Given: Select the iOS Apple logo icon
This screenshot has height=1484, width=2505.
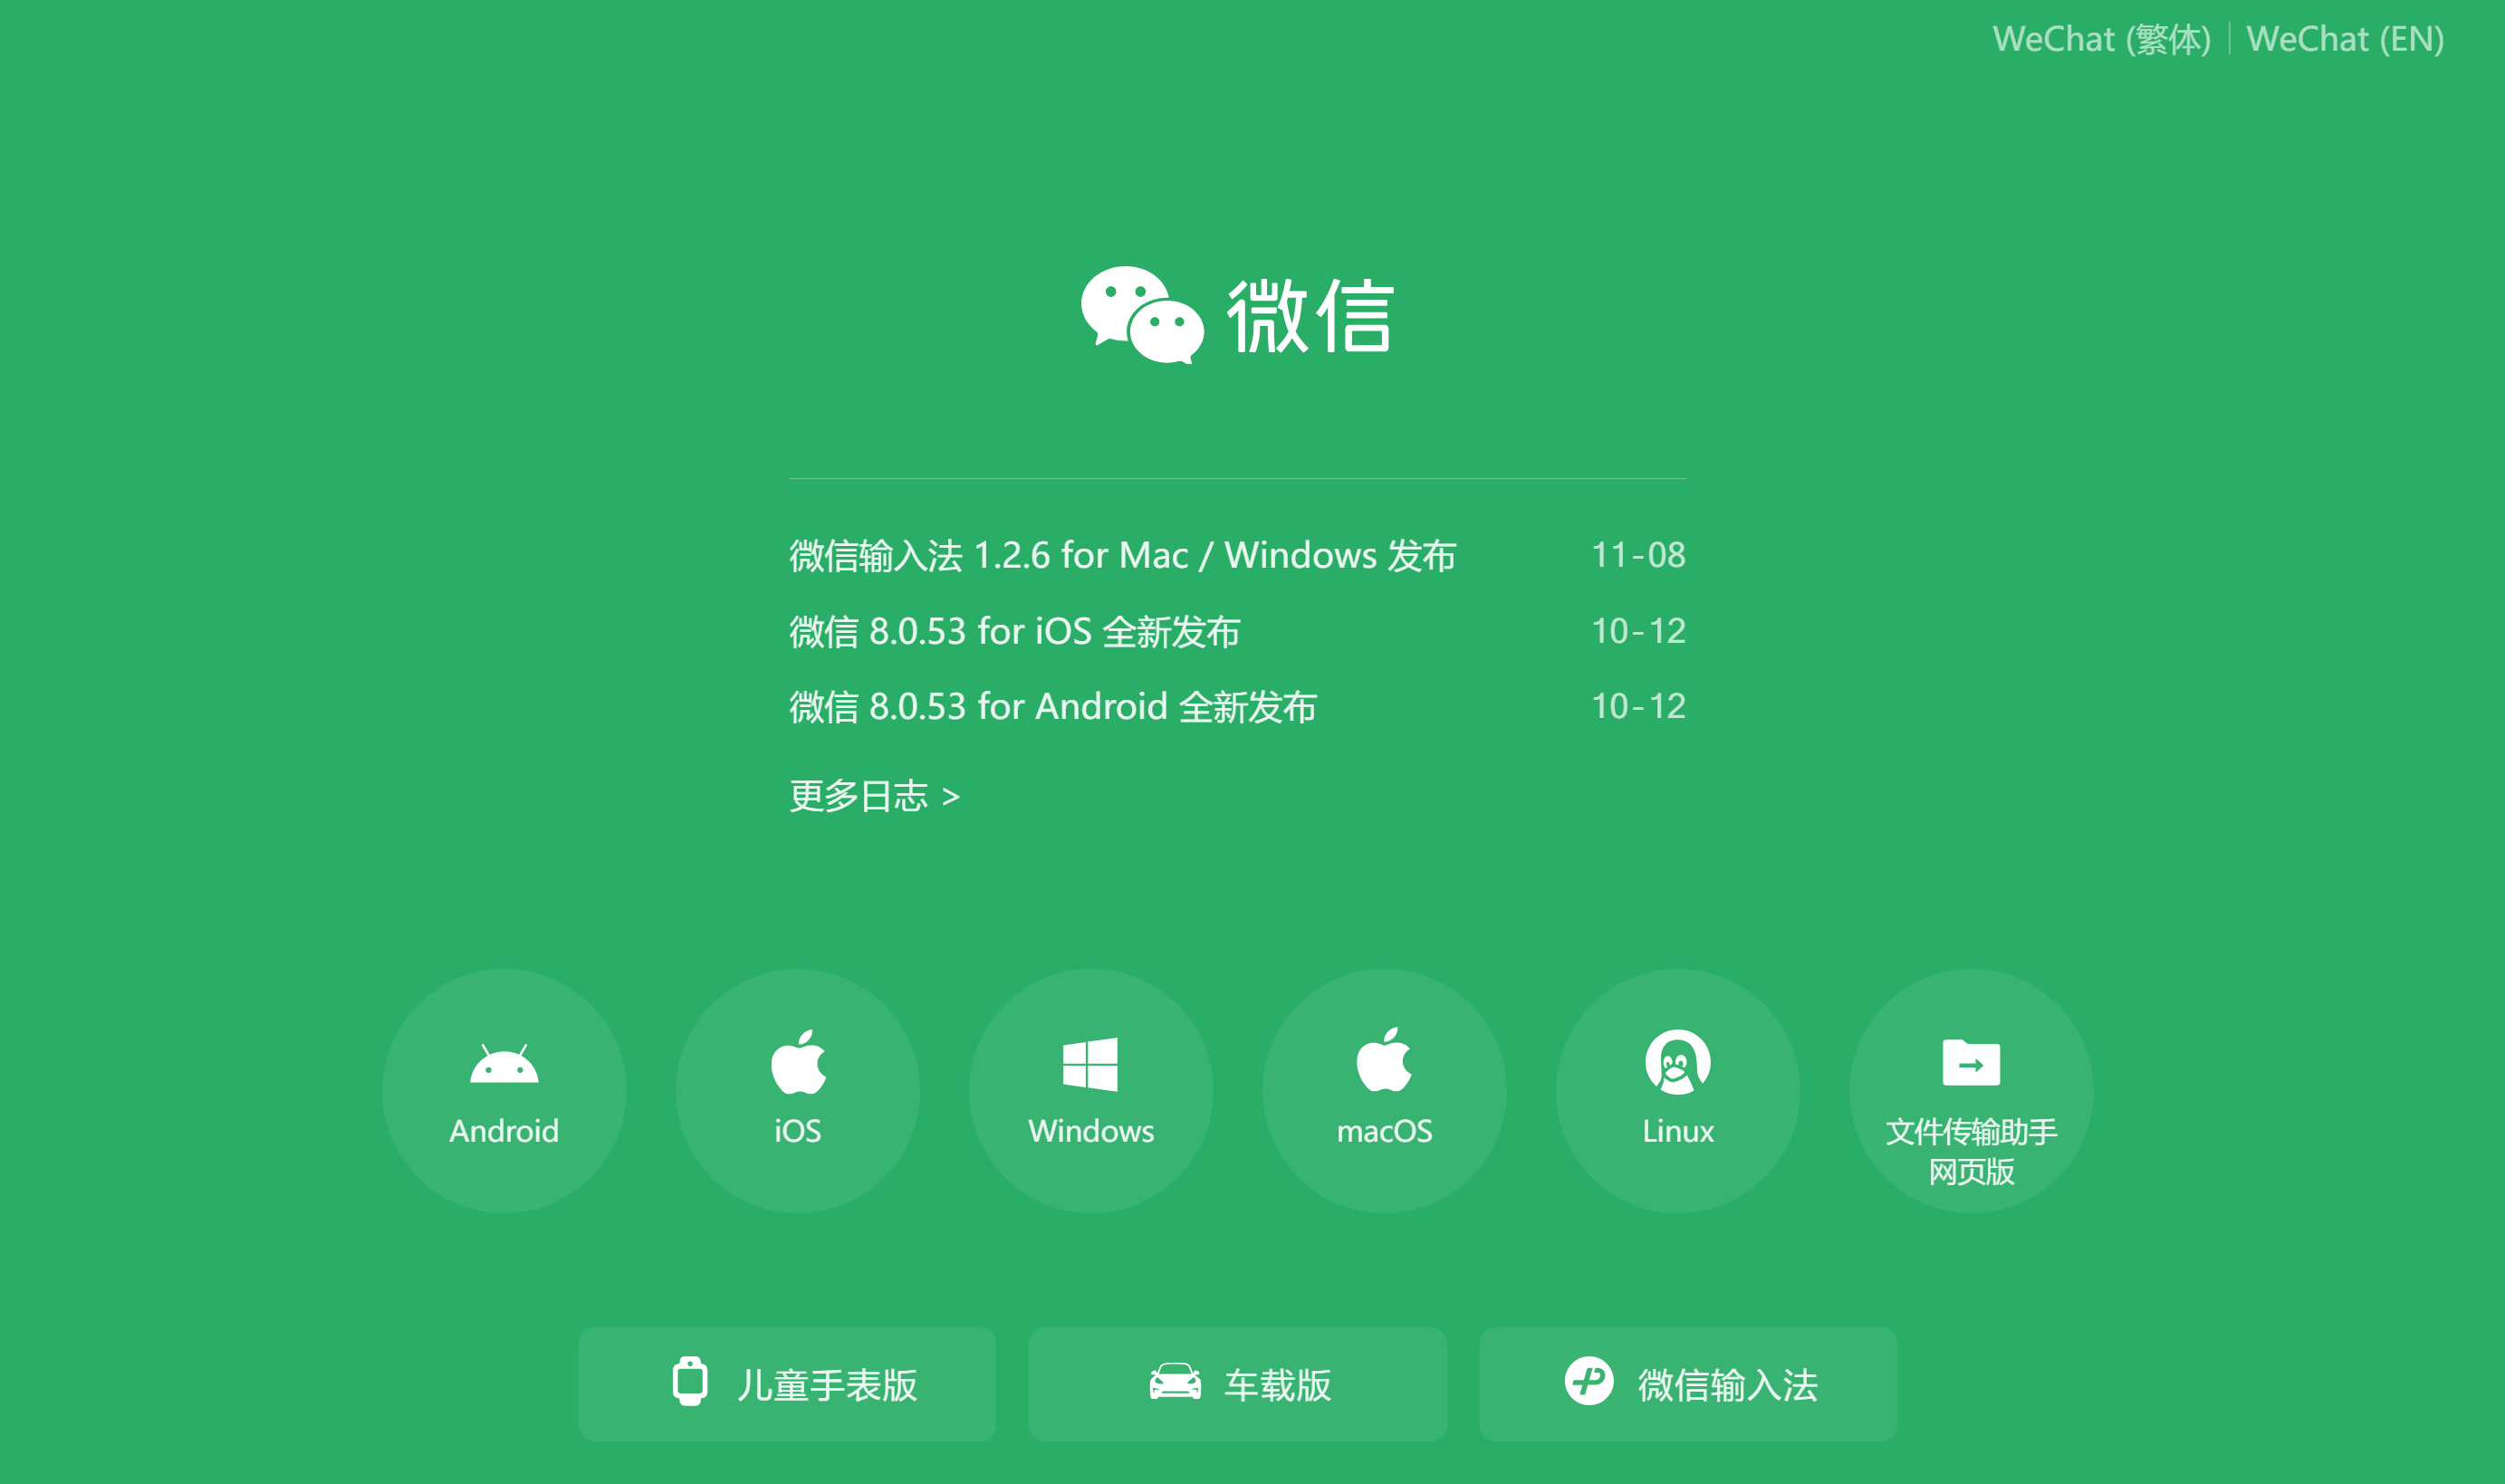Looking at the screenshot, I should [798, 1061].
